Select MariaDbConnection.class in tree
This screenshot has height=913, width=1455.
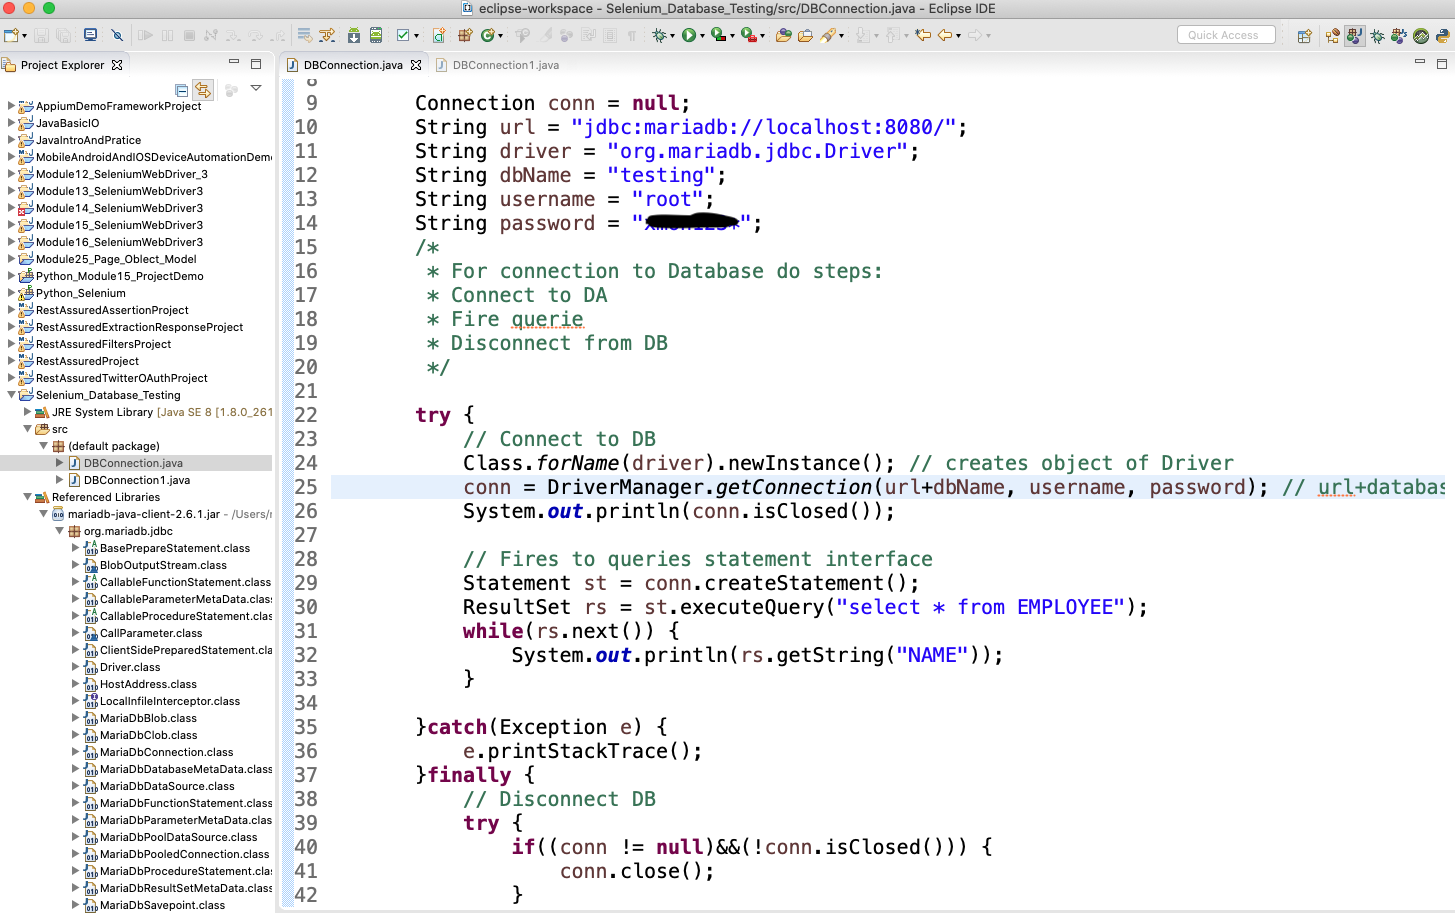(x=166, y=752)
